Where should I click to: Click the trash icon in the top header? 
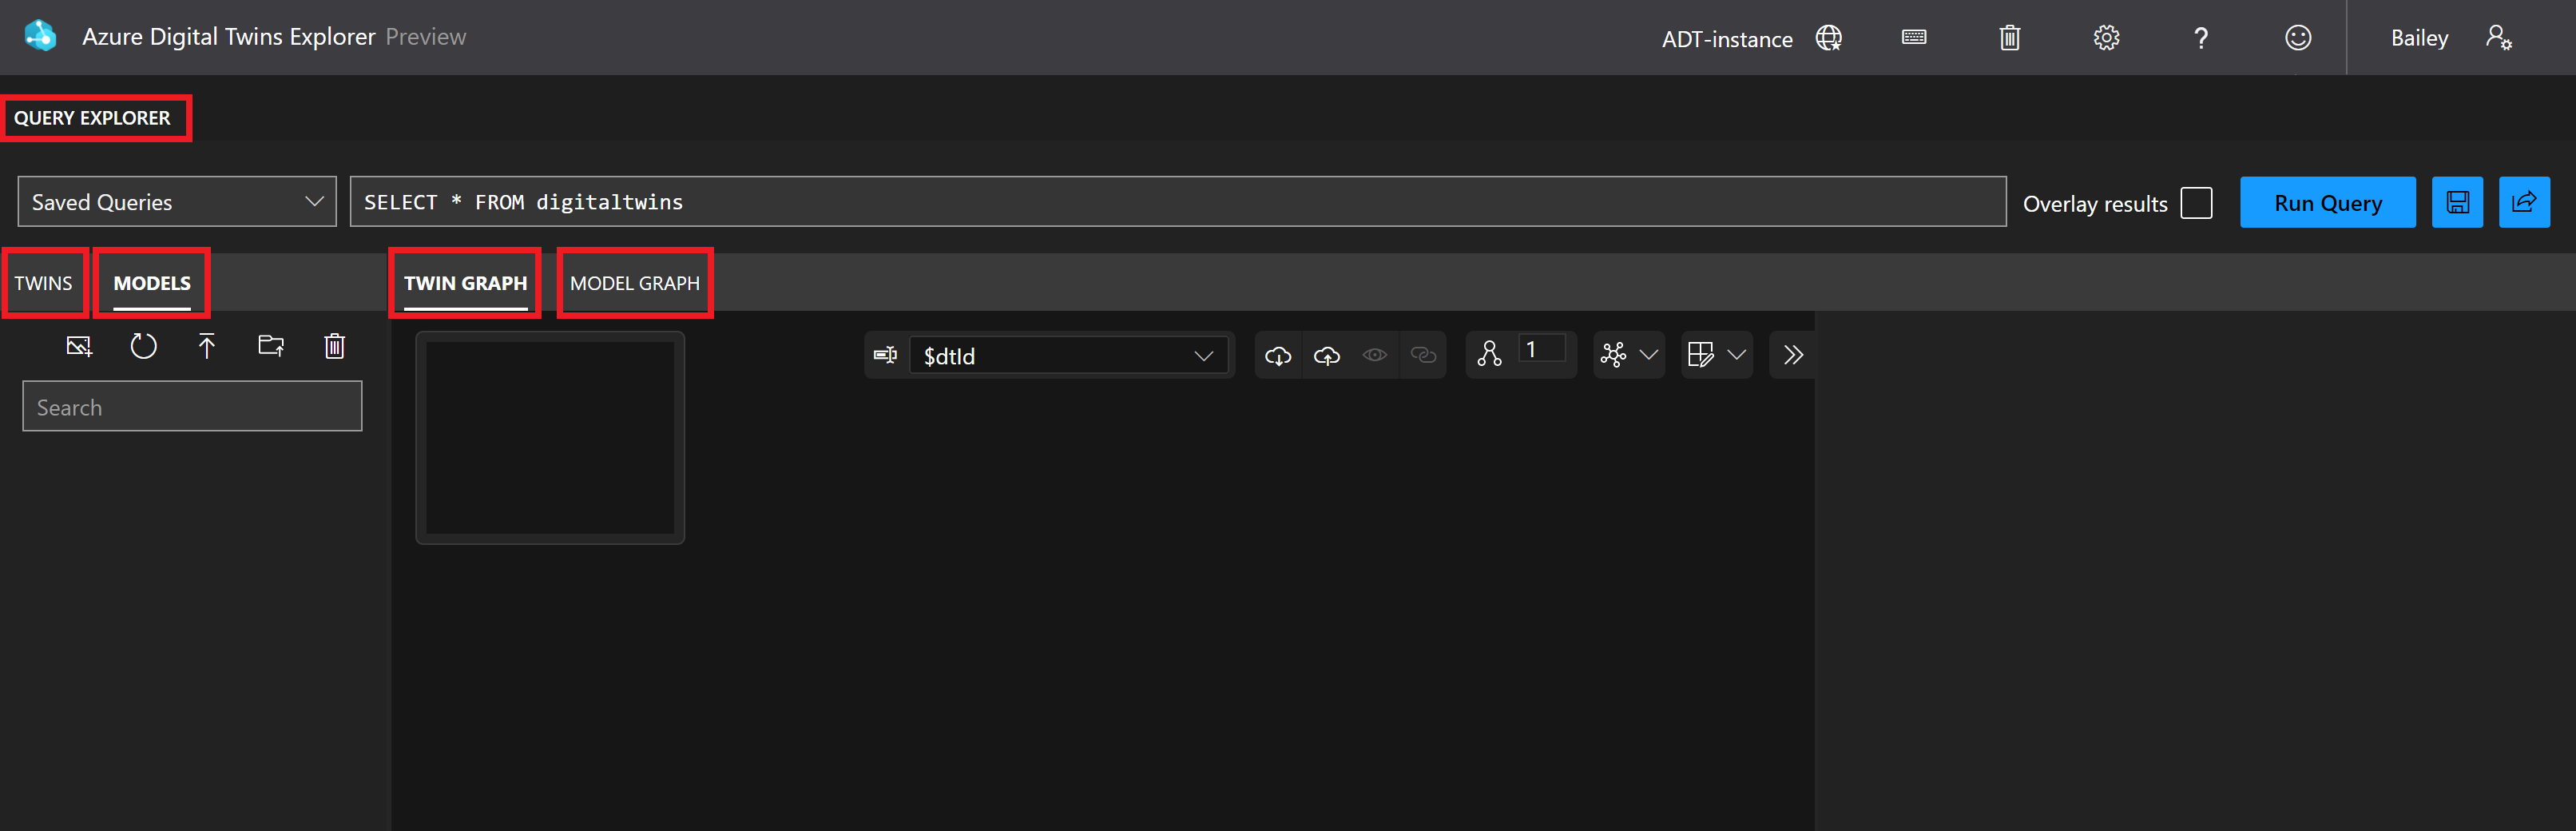coord(2010,38)
